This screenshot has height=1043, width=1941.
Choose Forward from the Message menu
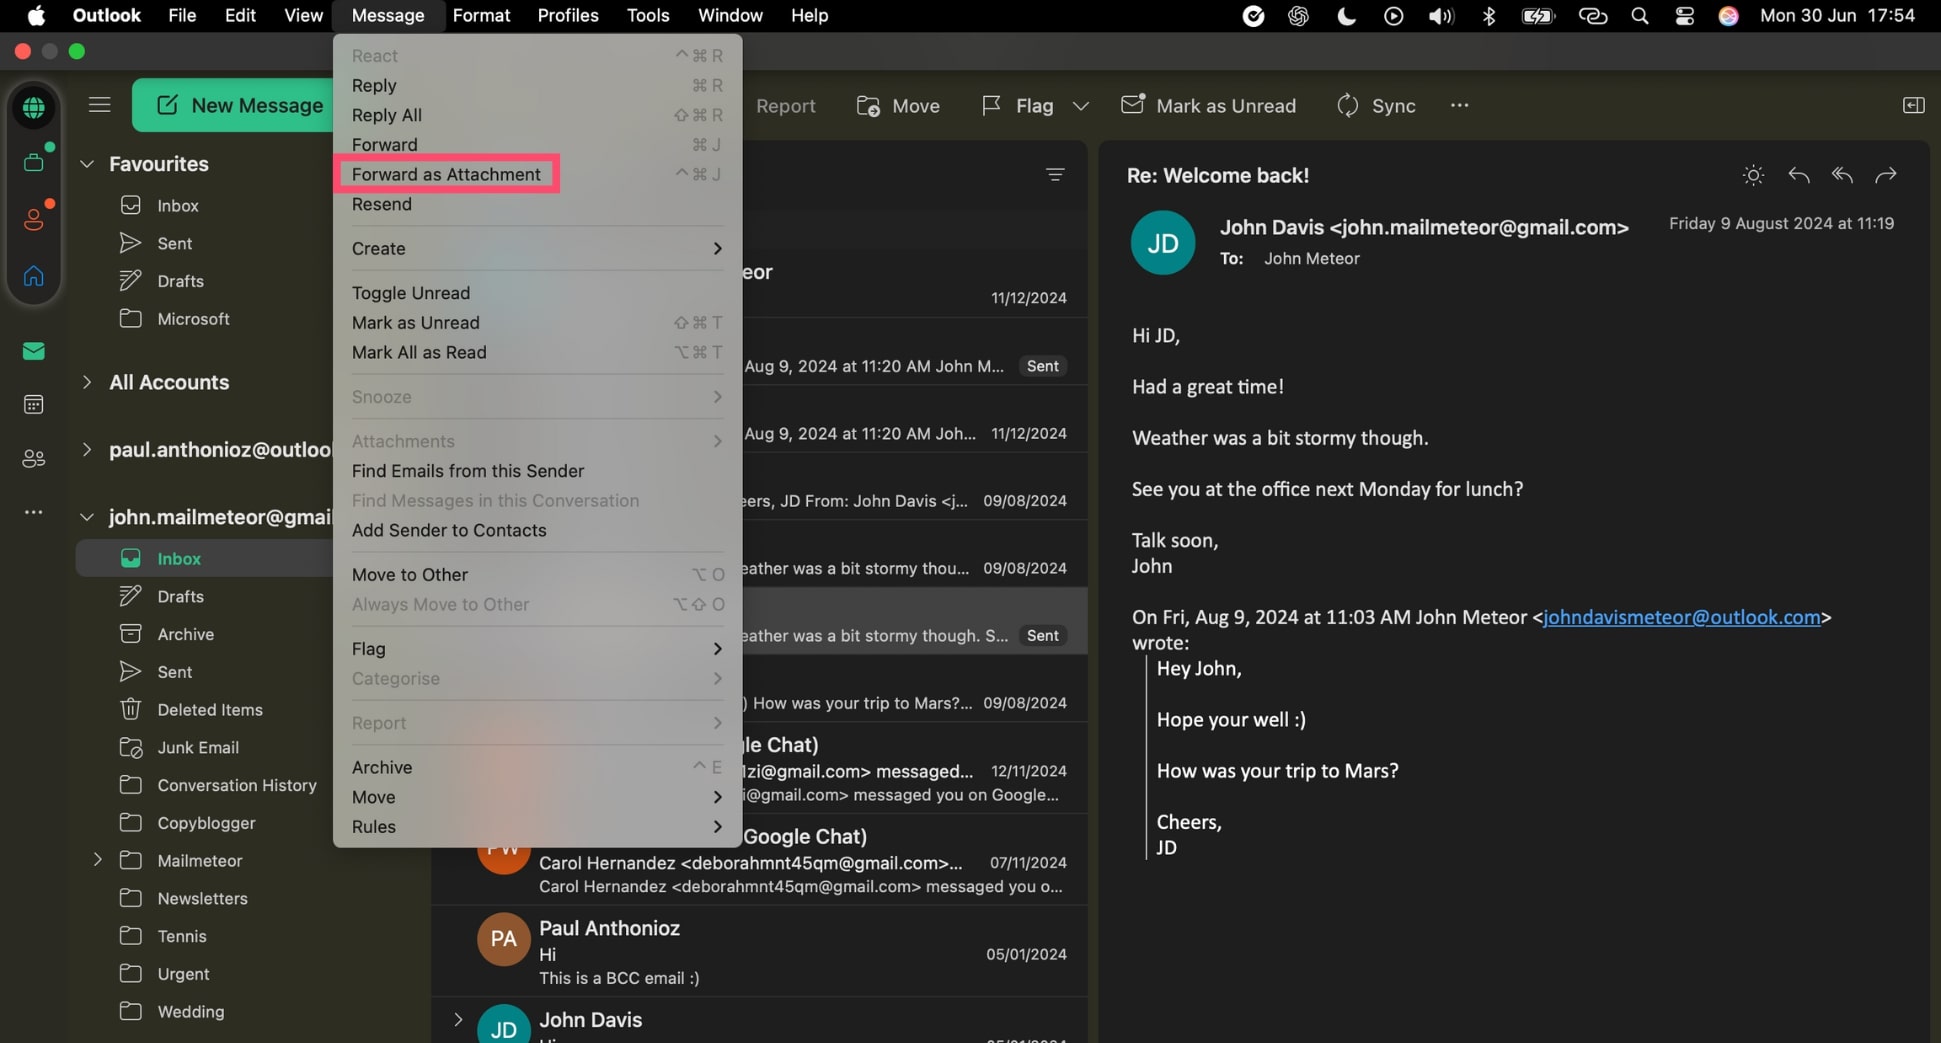[x=537, y=145]
